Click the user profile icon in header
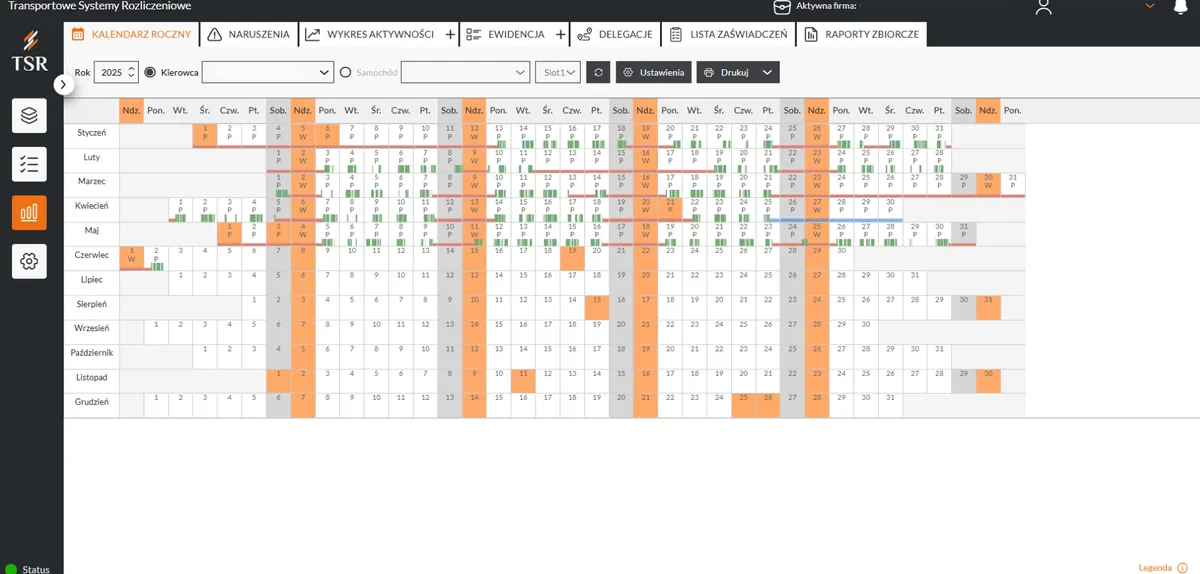This screenshot has height=574, width=1200. [1044, 7]
